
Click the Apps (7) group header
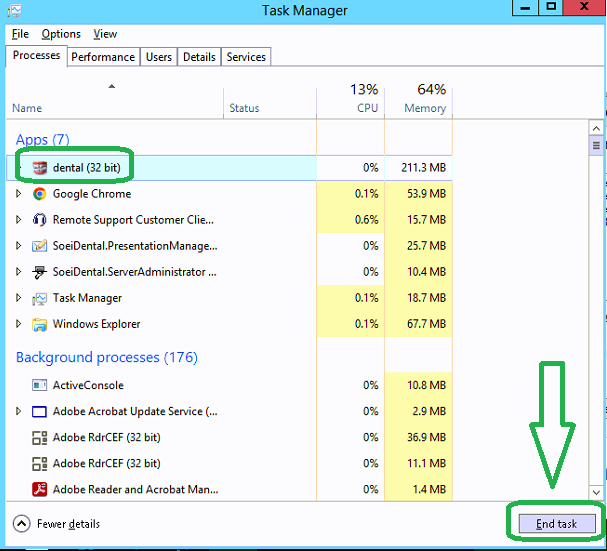[43, 139]
